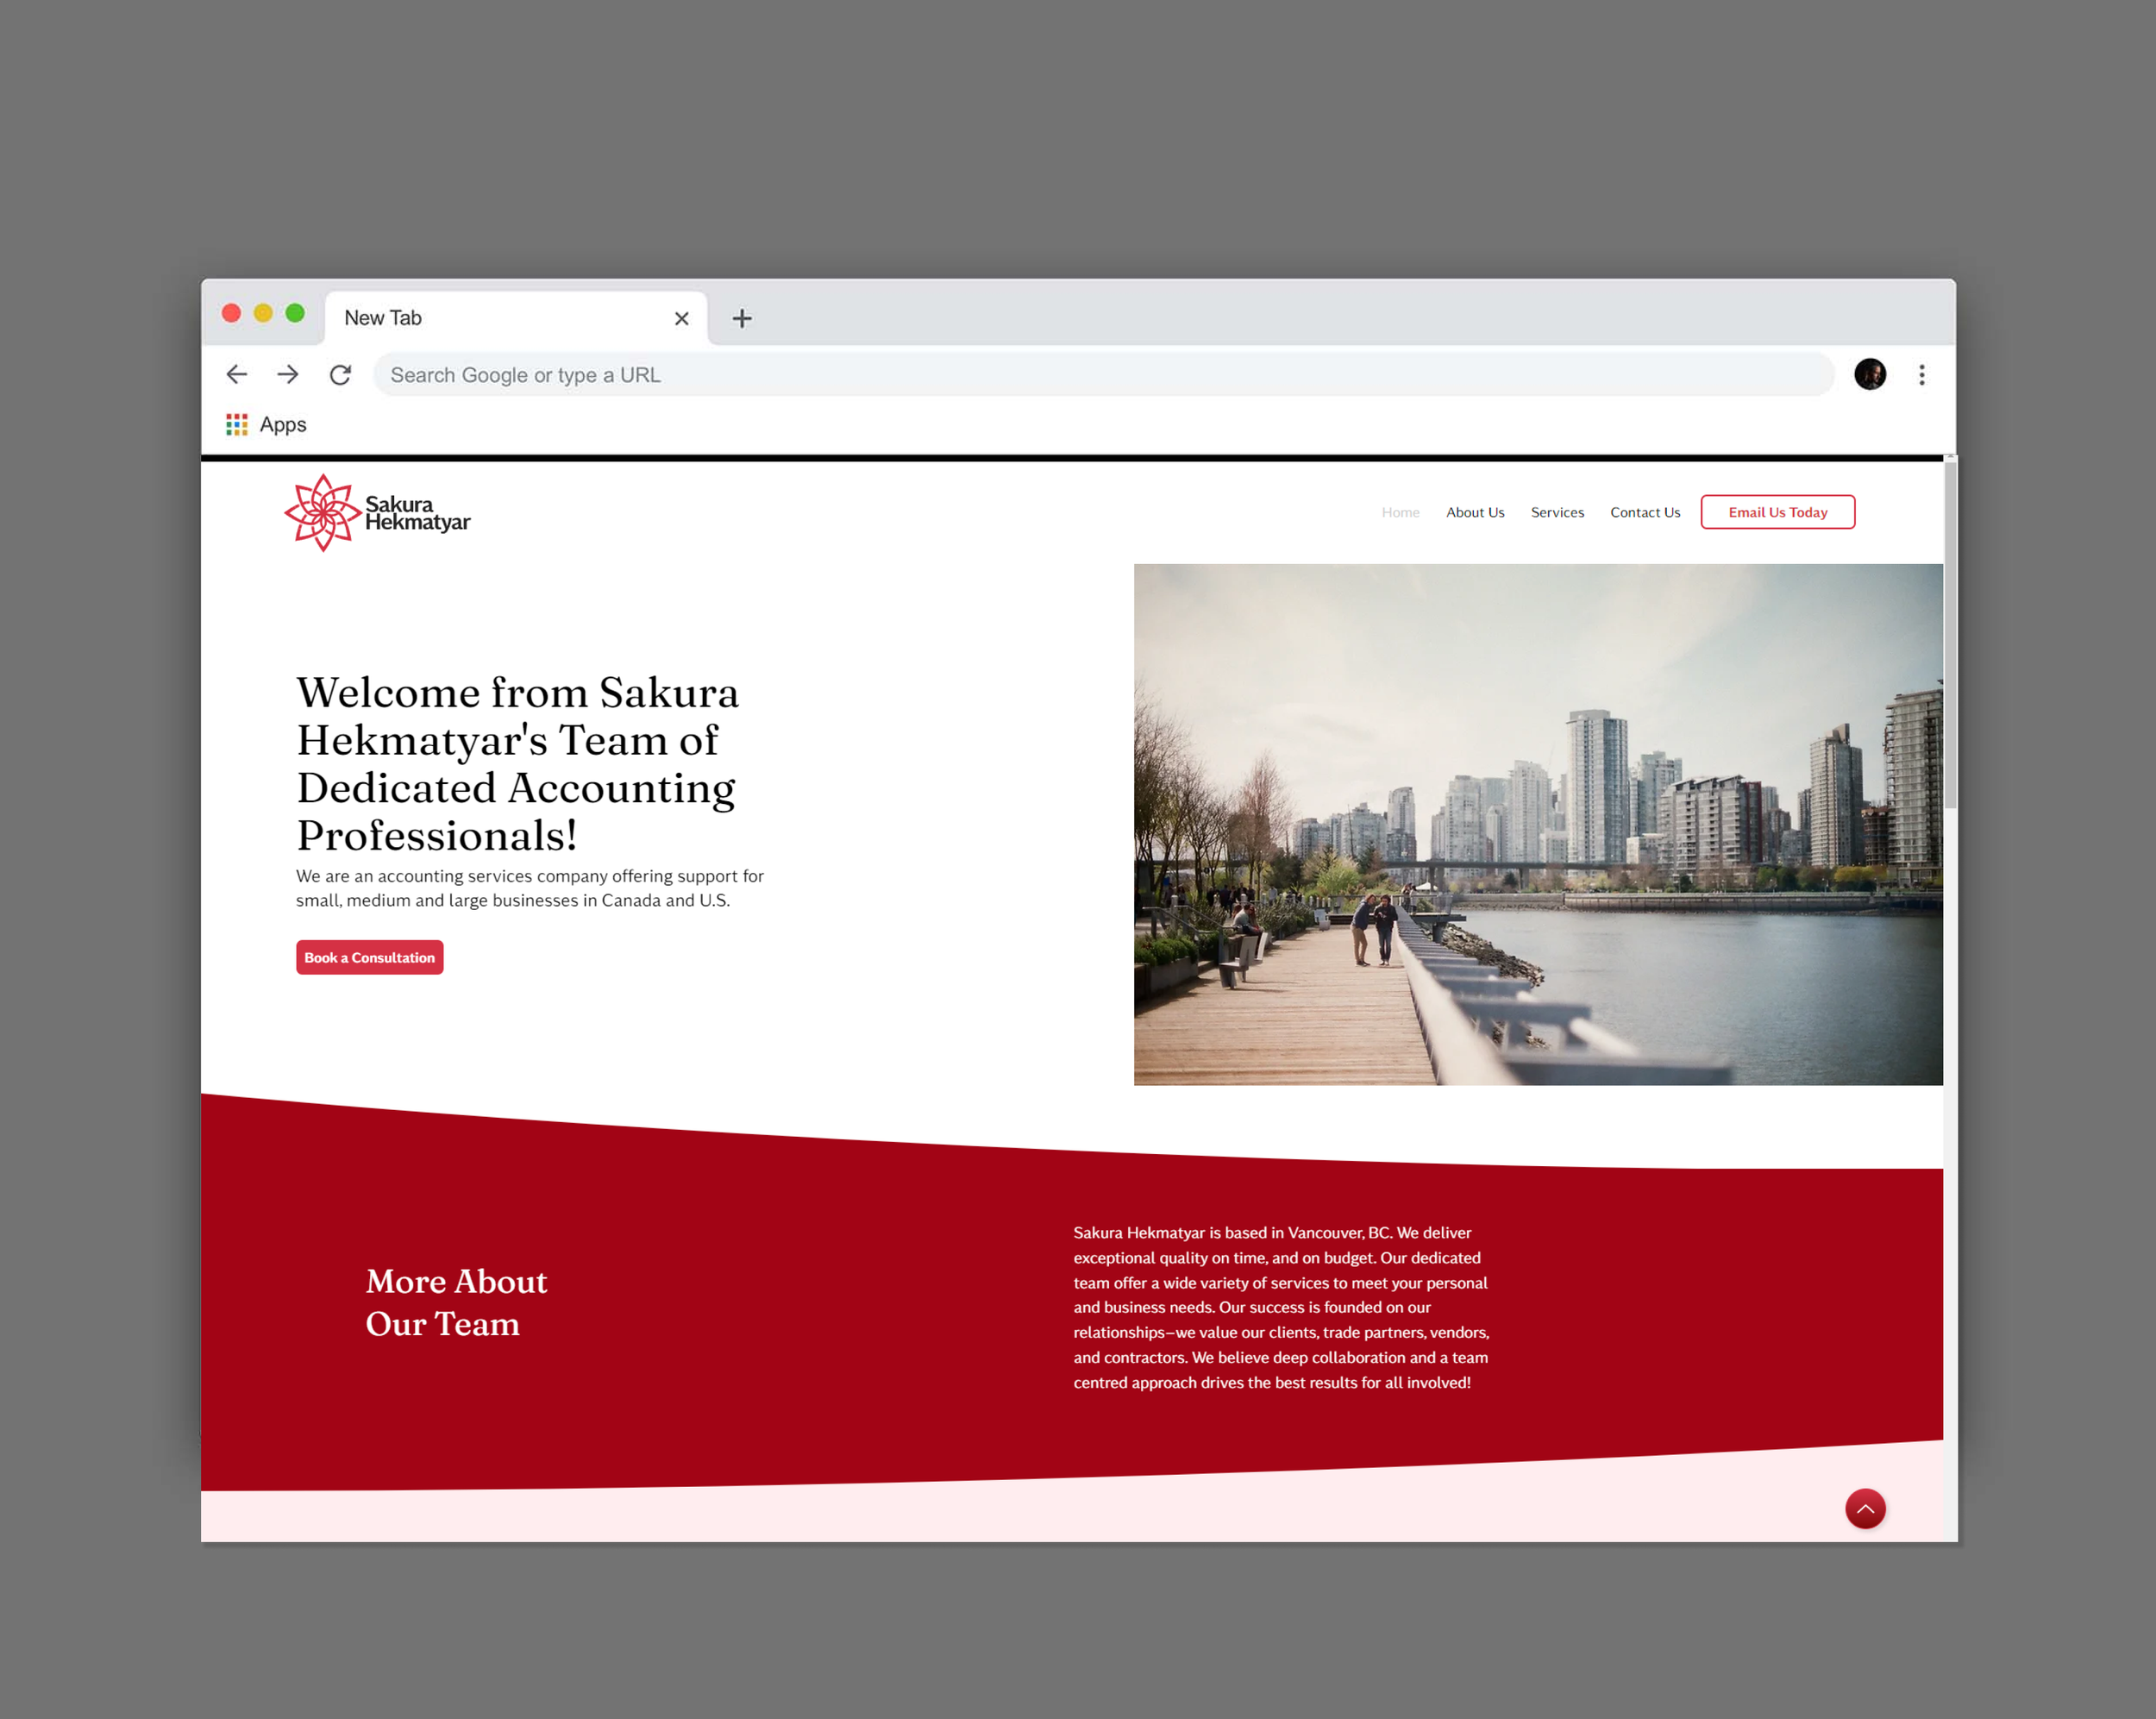Open the three-dot browser menu

1921,375
